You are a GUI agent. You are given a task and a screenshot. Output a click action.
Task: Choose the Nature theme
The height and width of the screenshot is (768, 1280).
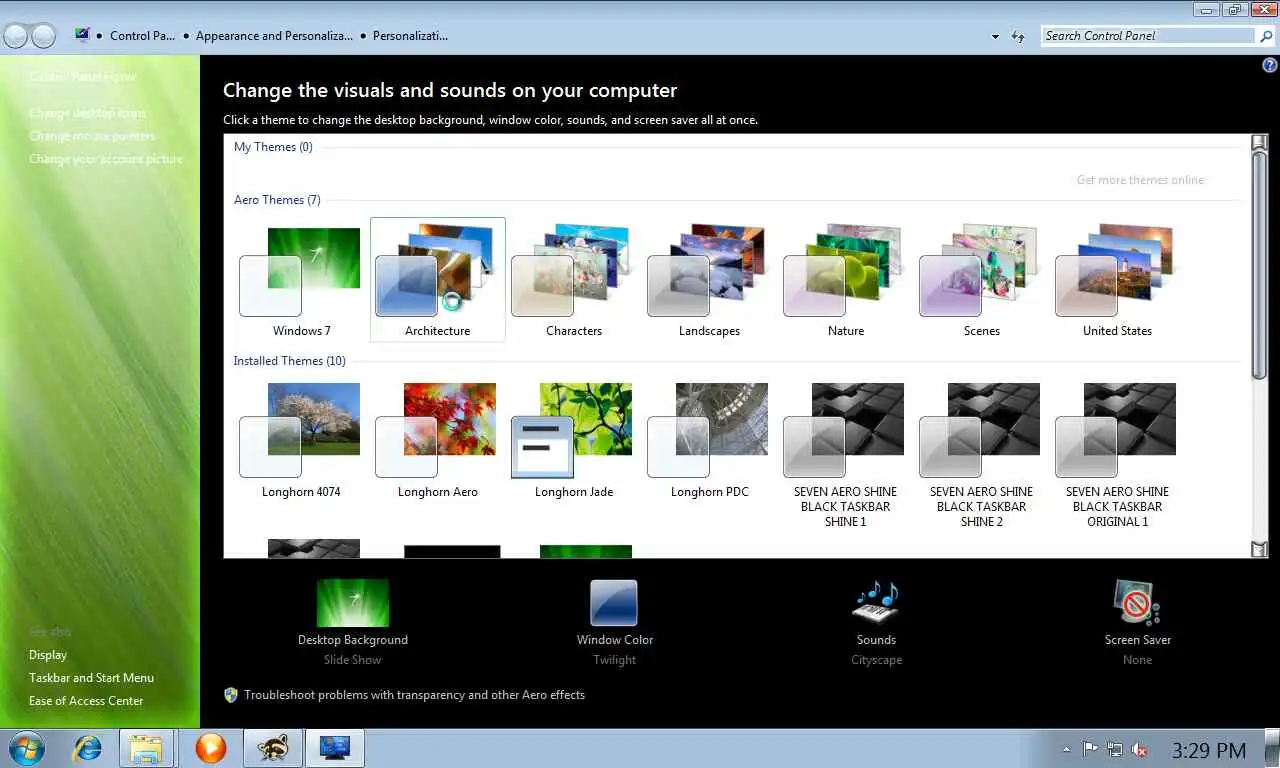click(x=846, y=281)
